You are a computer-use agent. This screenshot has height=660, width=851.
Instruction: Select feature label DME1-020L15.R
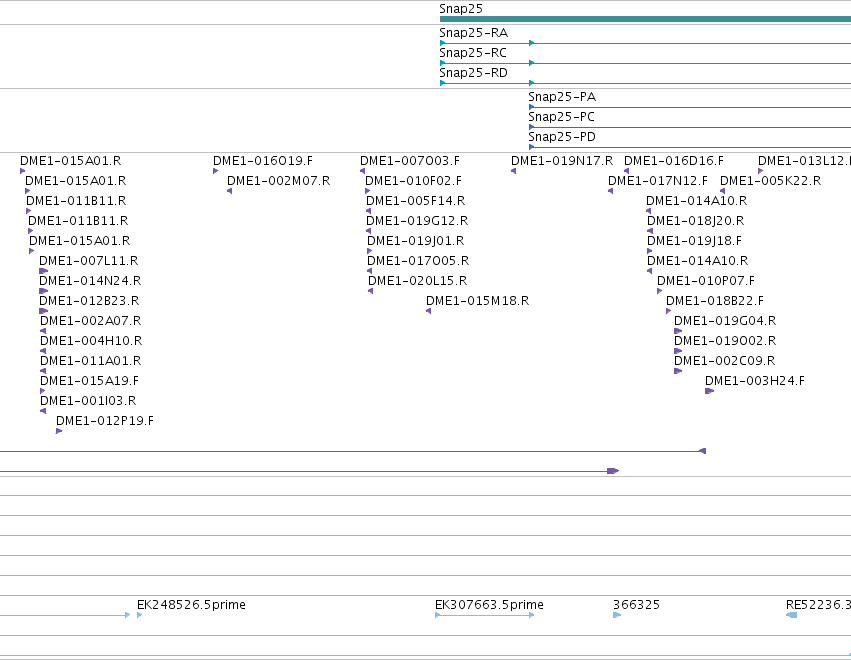point(417,281)
